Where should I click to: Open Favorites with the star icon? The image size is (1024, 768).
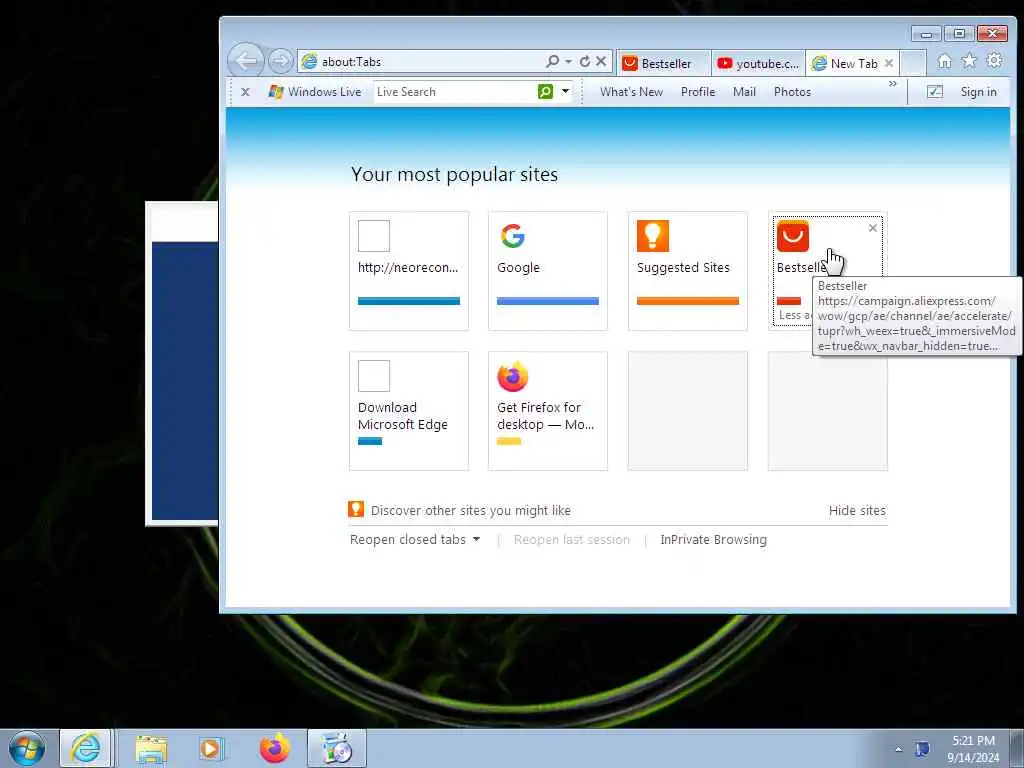pos(969,61)
